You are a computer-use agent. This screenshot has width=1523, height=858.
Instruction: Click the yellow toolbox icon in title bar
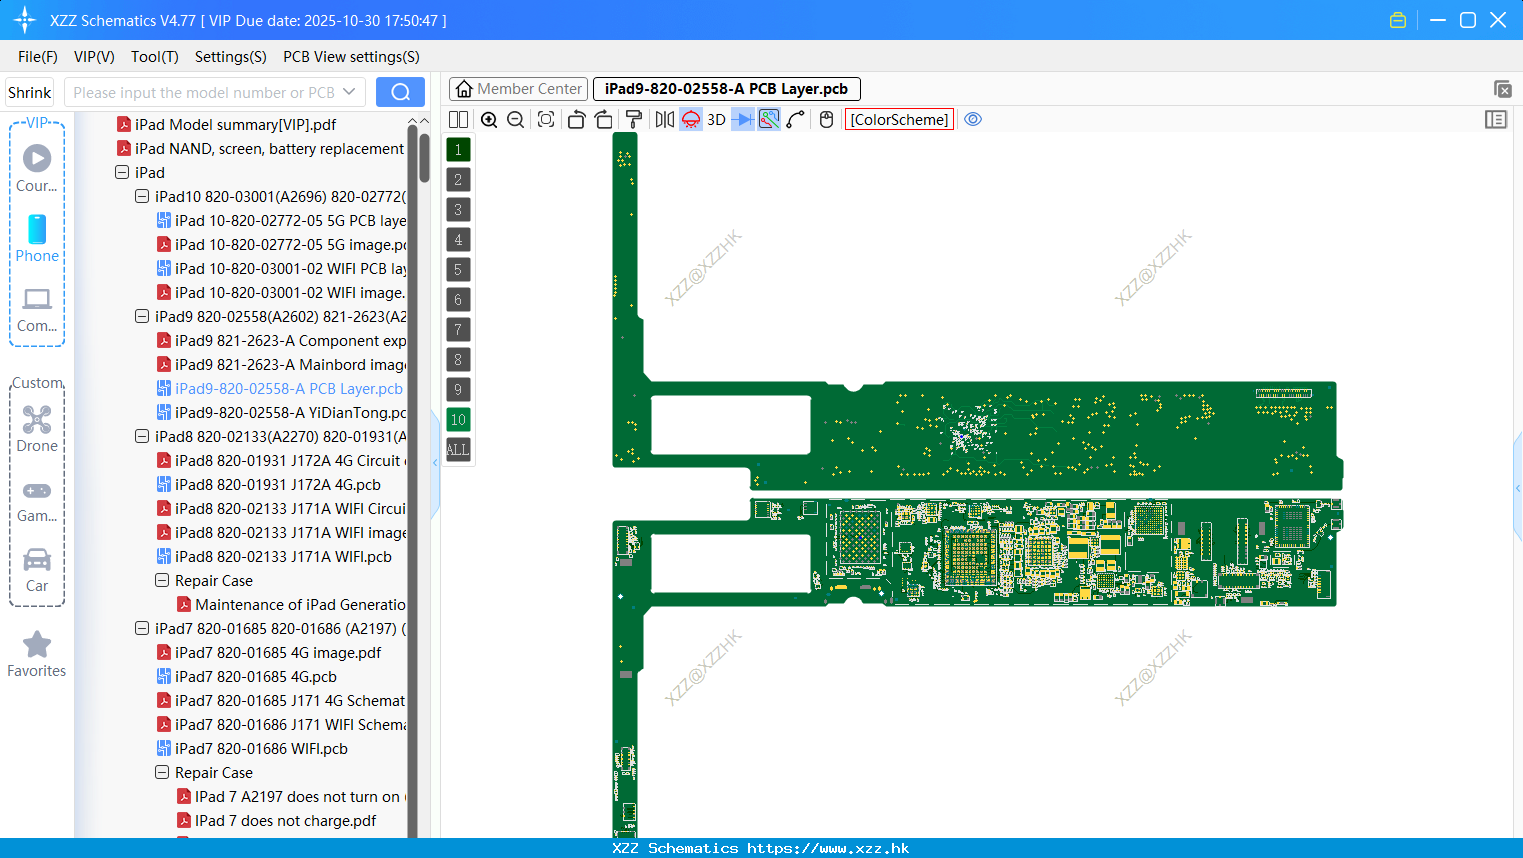tap(1398, 20)
